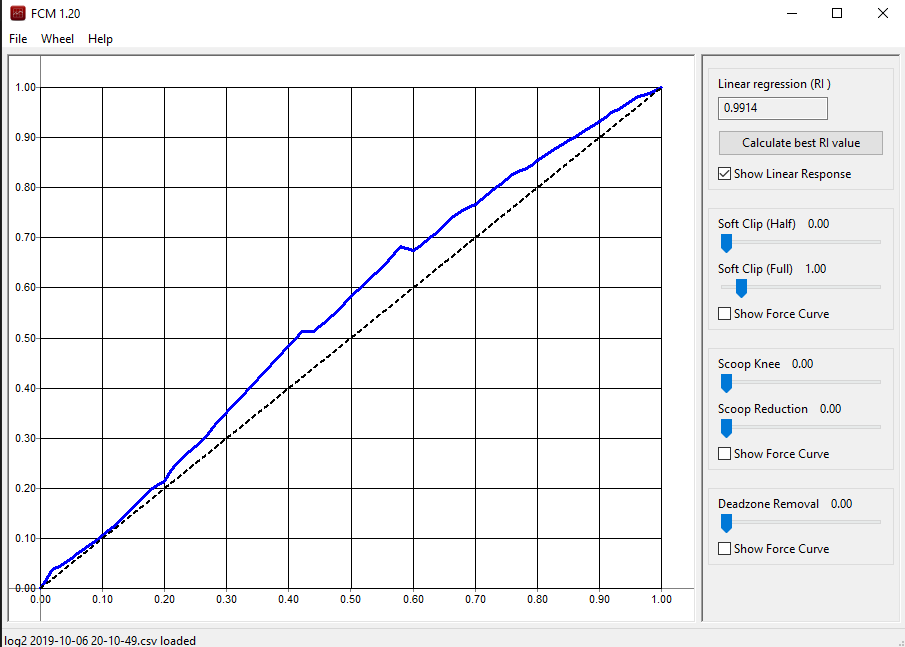Click the curve endpoint at 1.00 on graph
This screenshot has width=905, height=647.
[661, 88]
